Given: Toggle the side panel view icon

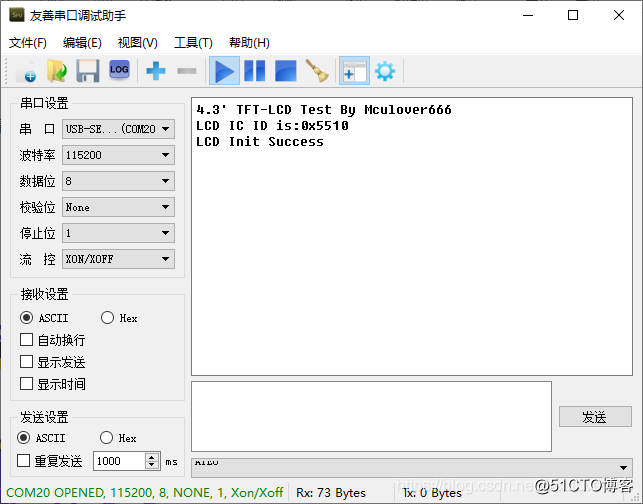Looking at the screenshot, I should pos(354,71).
